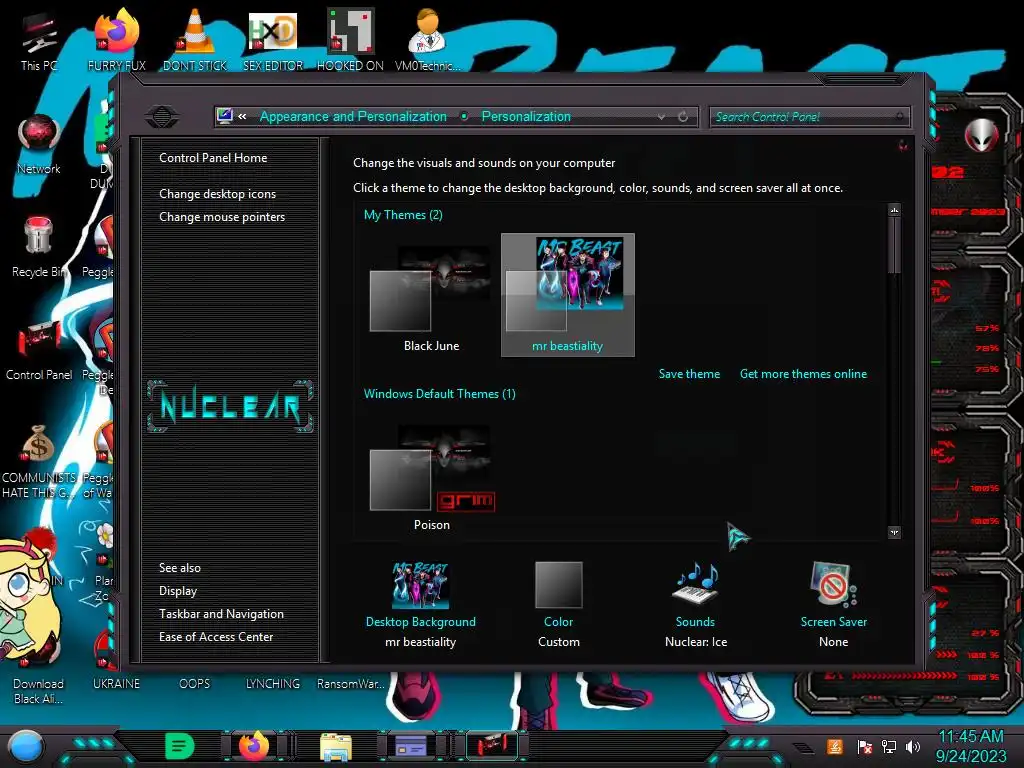Click the Desktop Background text link
Viewport: 1024px width, 768px height.
(421, 622)
